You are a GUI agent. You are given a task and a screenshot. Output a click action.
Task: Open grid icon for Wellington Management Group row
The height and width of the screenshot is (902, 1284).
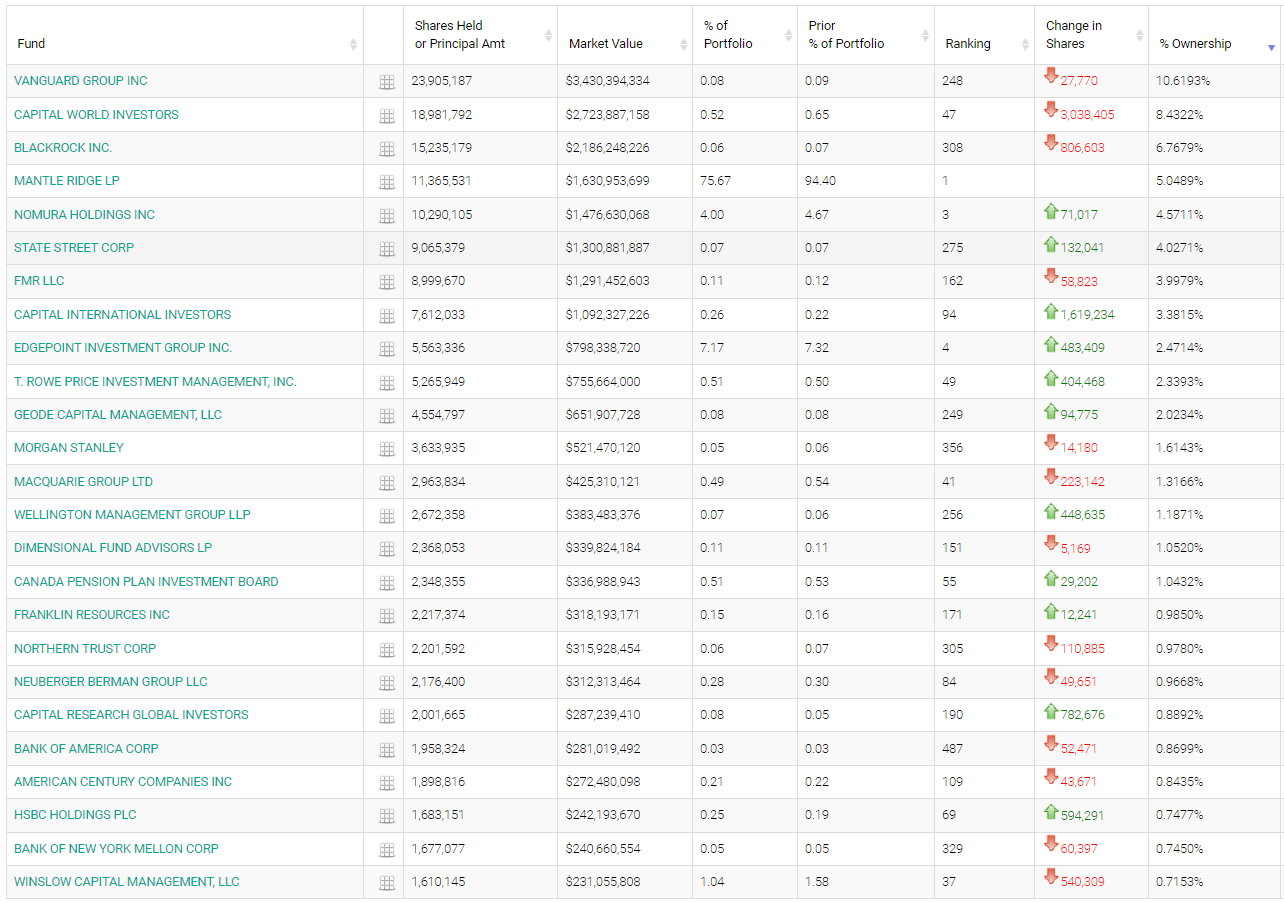coord(387,516)
